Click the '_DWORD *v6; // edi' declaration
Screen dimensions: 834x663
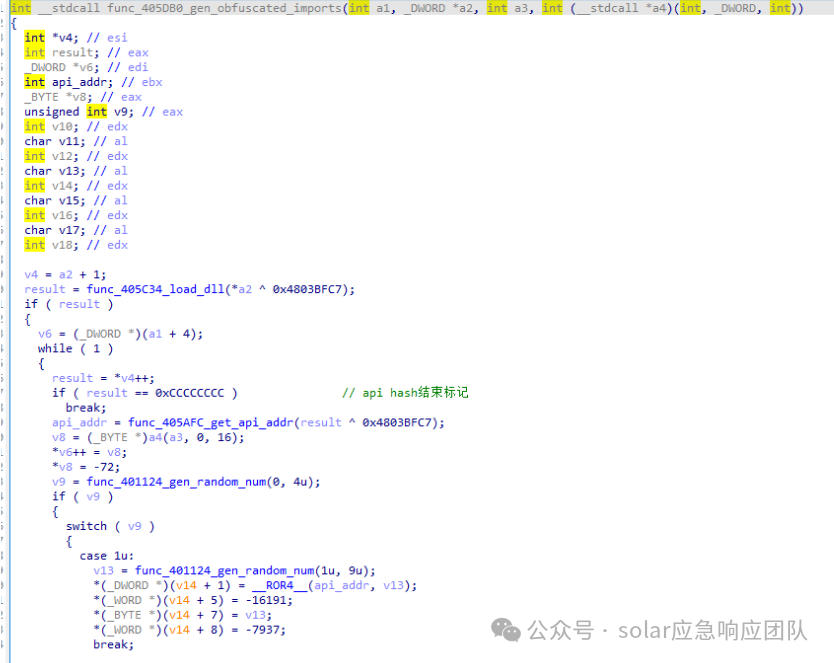tap(86, 68)
